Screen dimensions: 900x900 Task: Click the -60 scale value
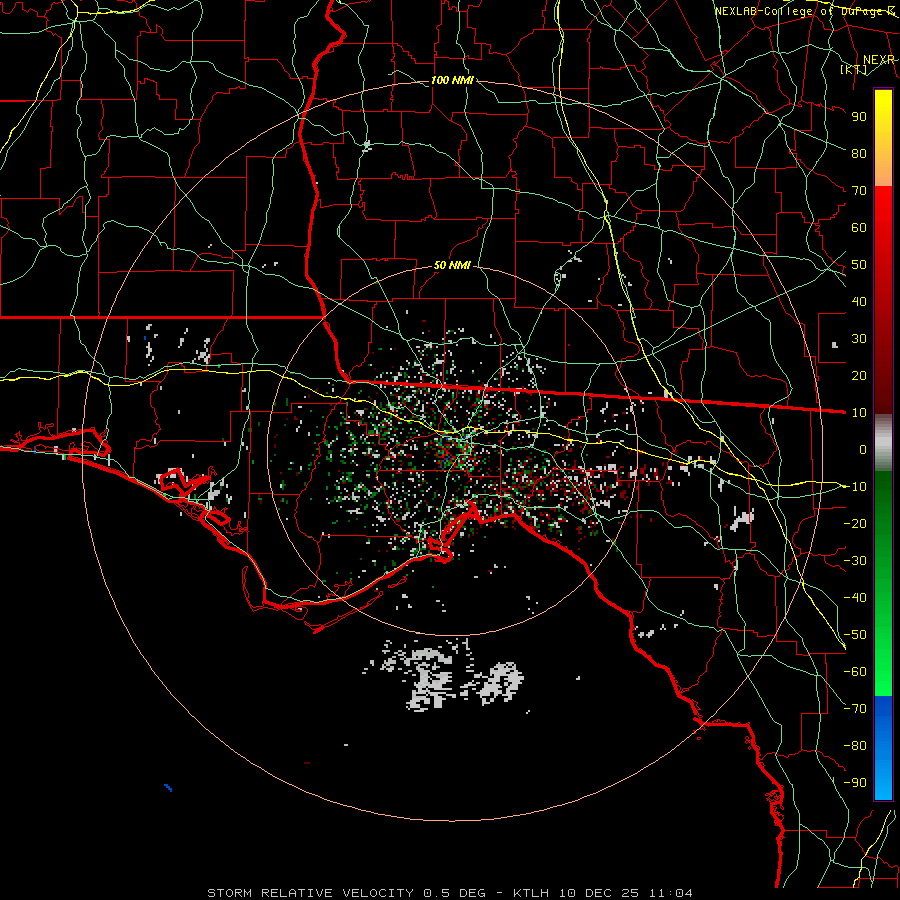(x=855, y=672)
